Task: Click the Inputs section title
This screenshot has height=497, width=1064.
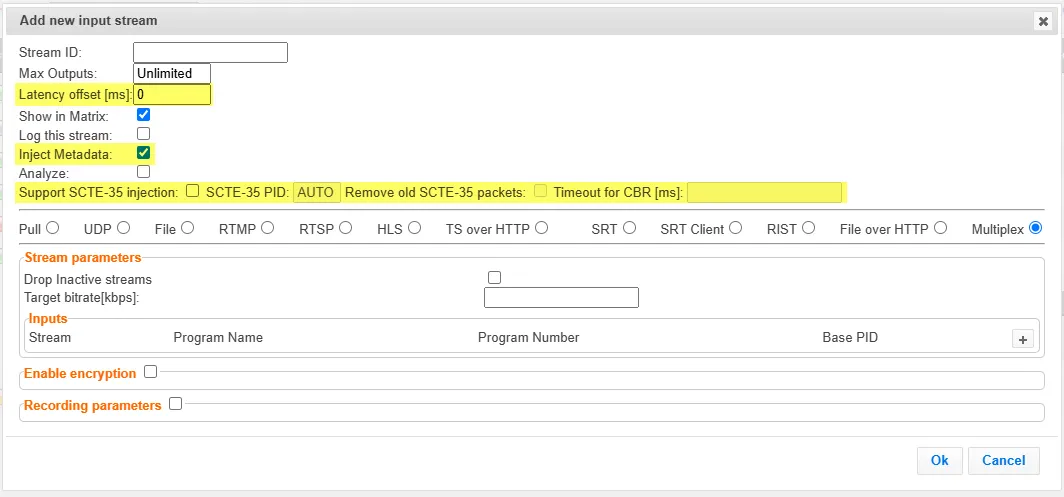Action: [x=48, y=318]
